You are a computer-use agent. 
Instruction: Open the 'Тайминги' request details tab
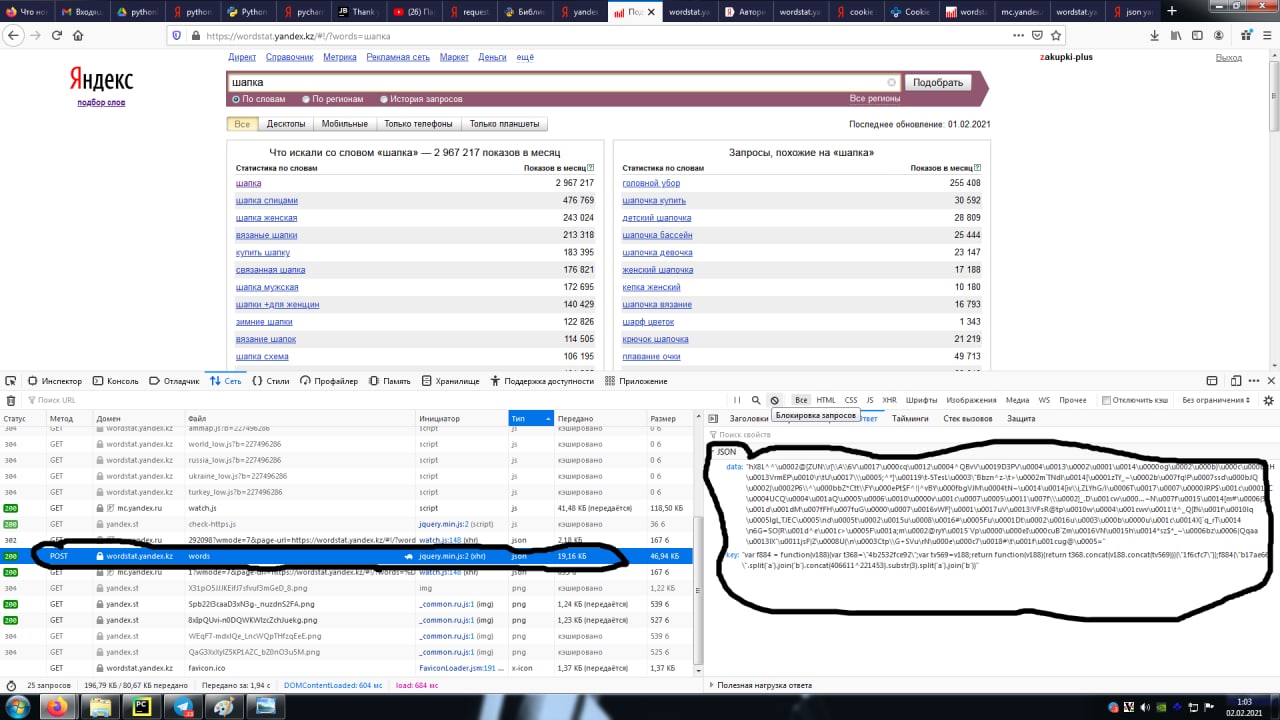point(910,419)
